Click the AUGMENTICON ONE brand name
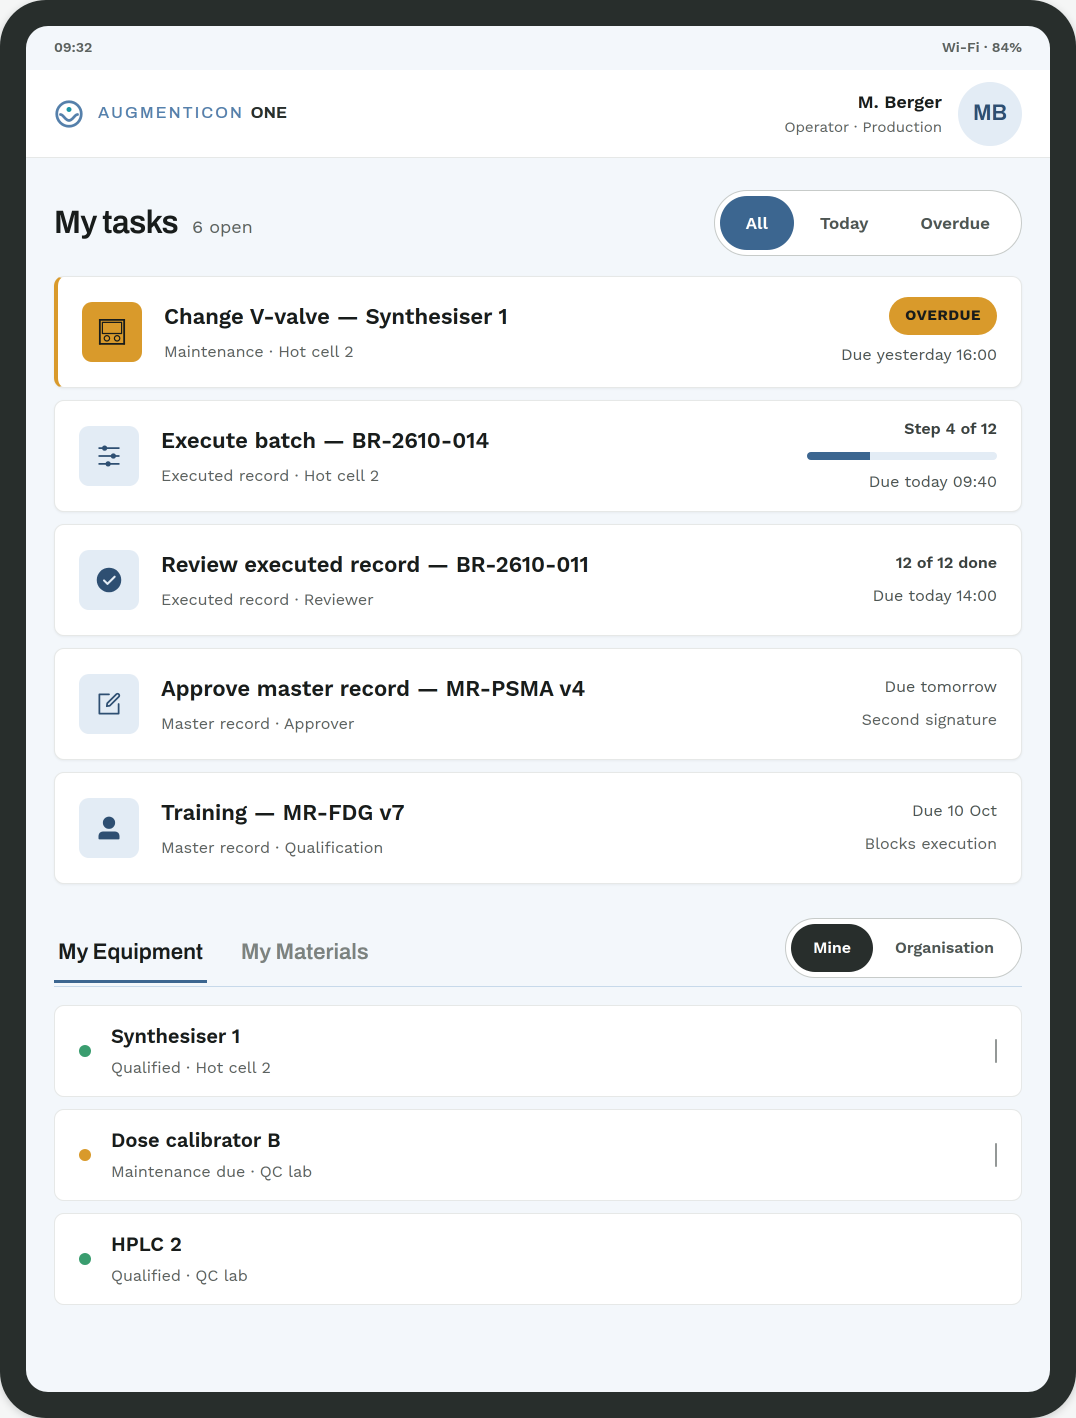This screenshot has height=1418, width=1076. [x=193, y=113]
